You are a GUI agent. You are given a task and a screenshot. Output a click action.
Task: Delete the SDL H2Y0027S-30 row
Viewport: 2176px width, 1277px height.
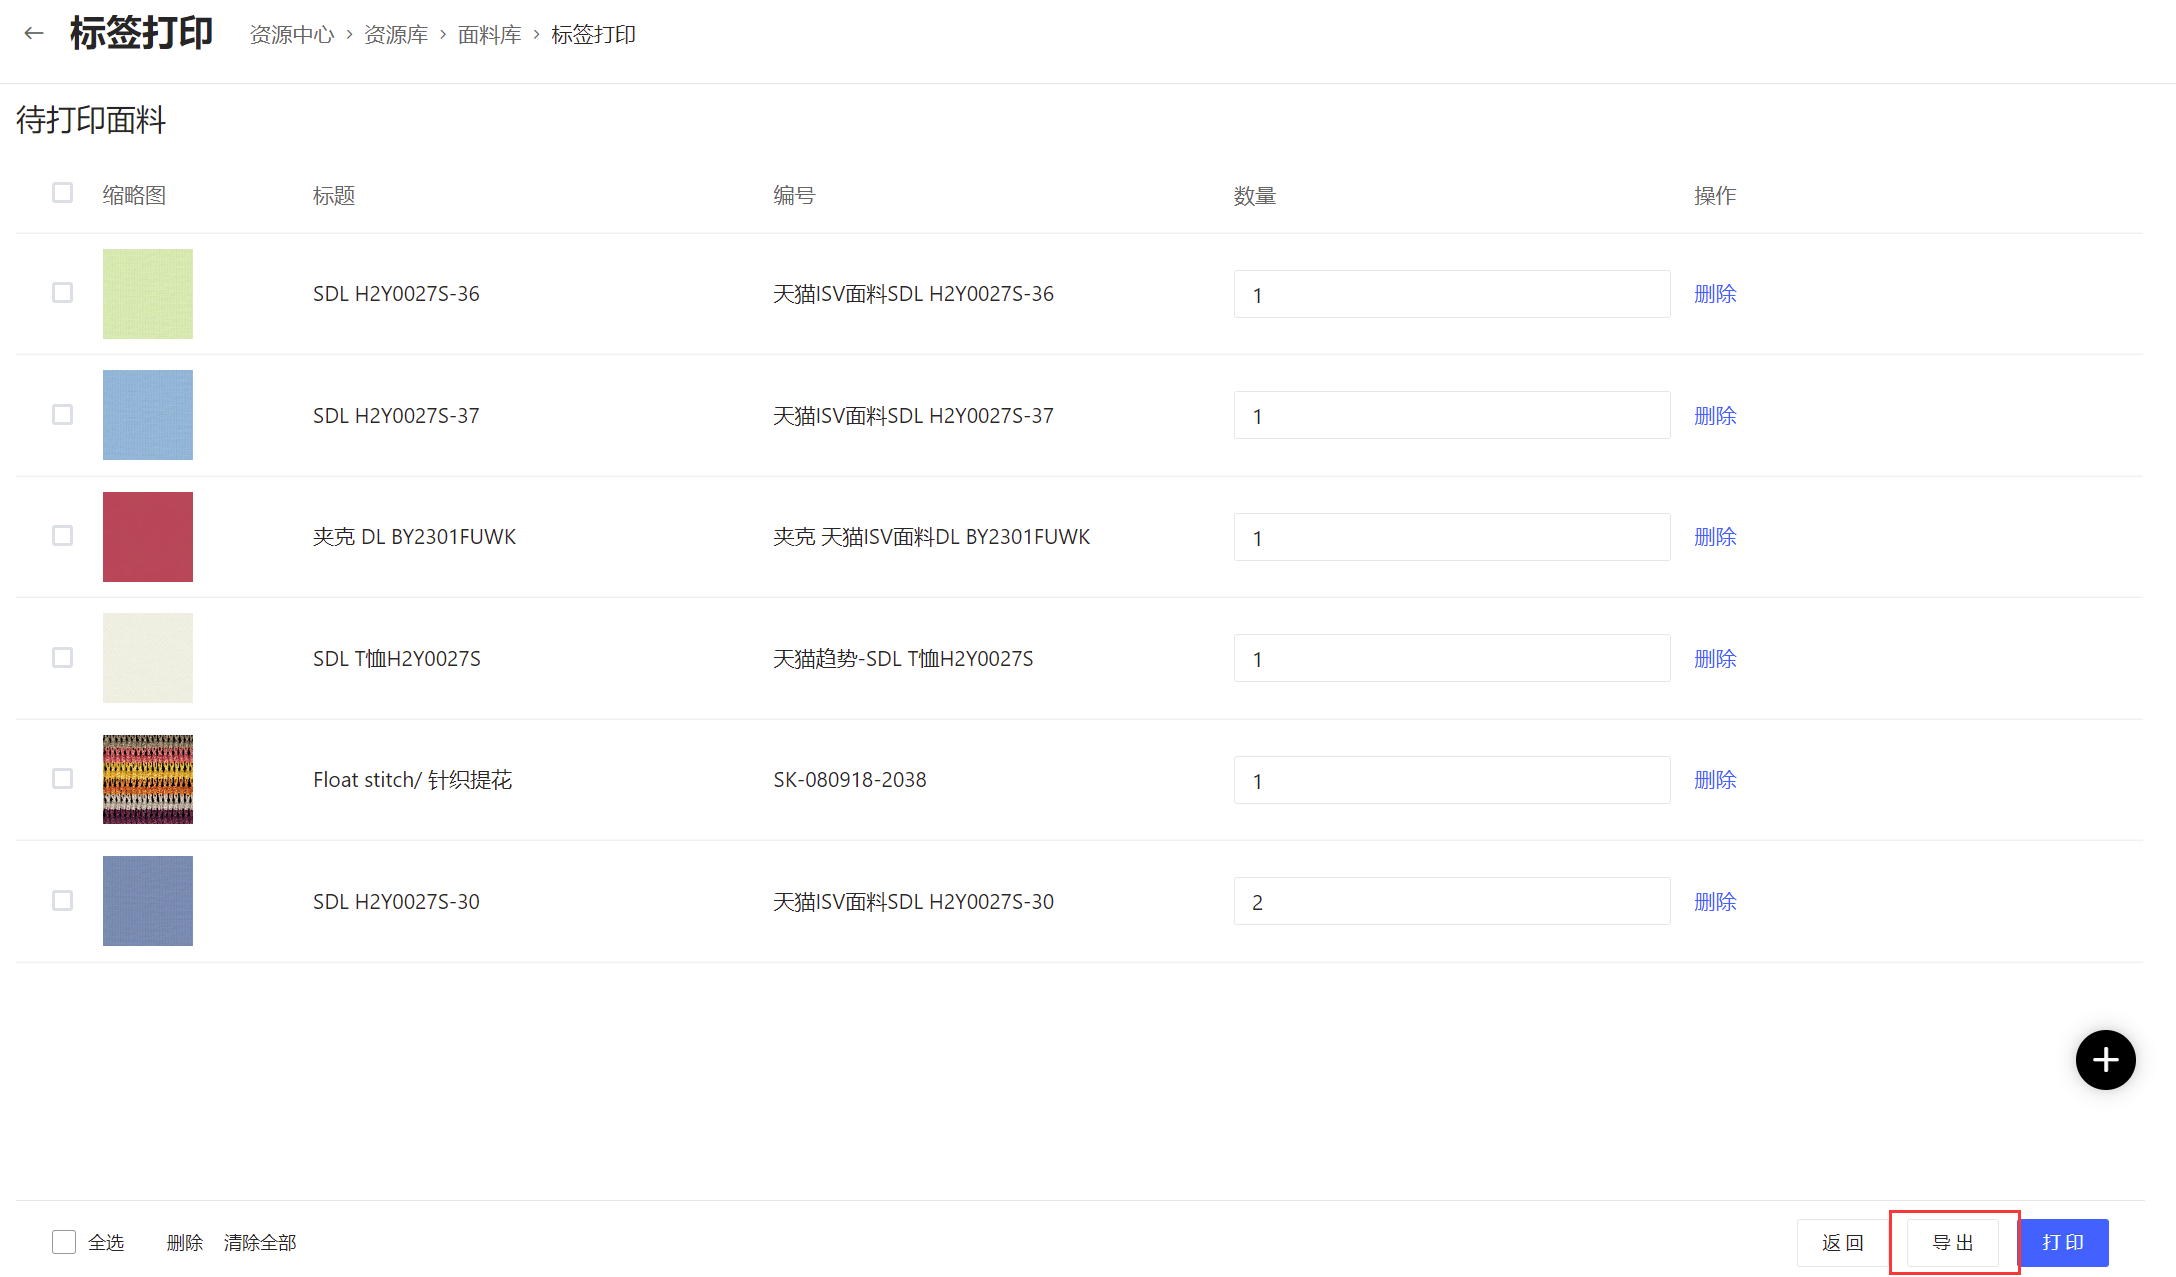1714,901
